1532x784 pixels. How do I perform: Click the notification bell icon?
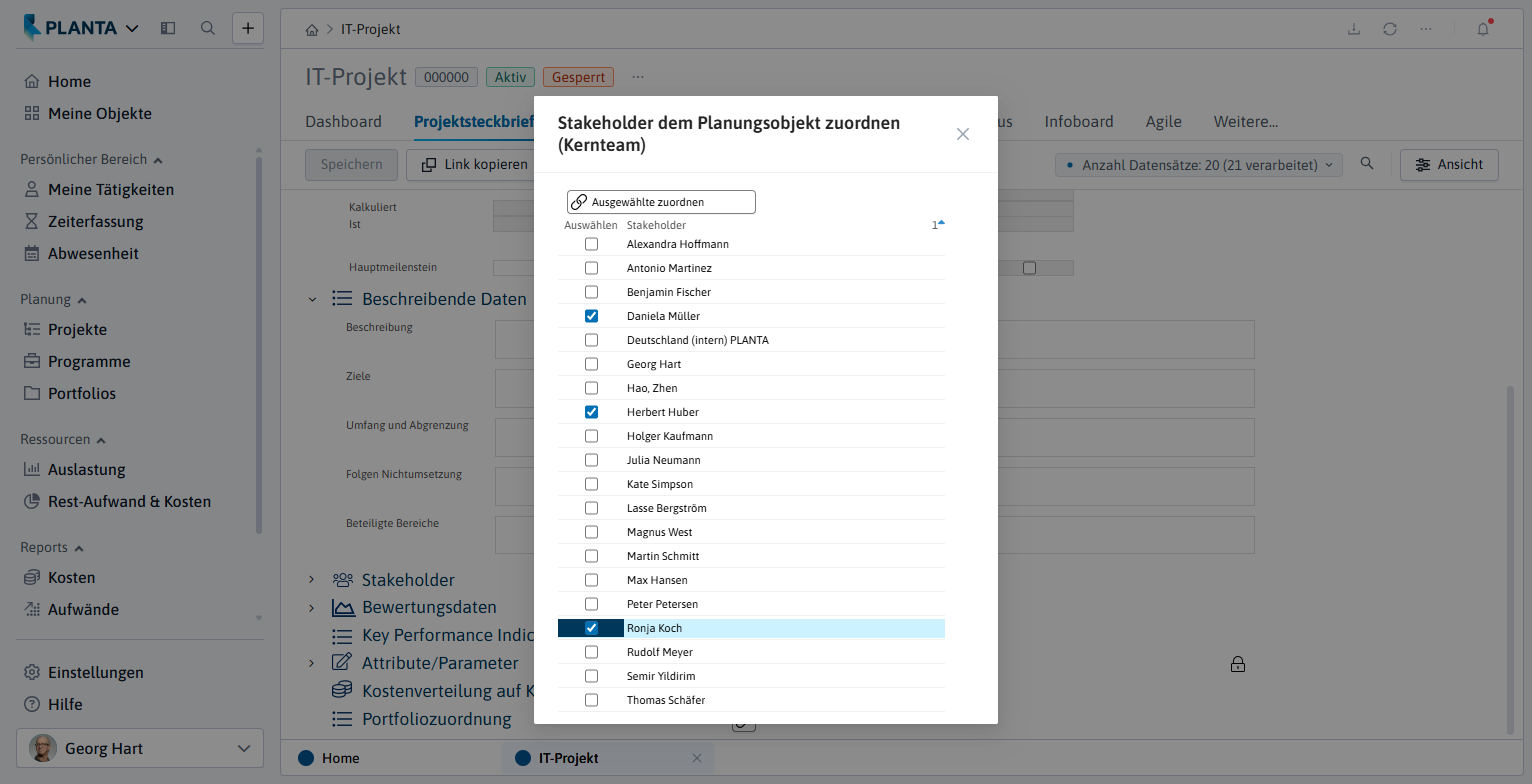pyautogui.click(x=1483, y=29)
